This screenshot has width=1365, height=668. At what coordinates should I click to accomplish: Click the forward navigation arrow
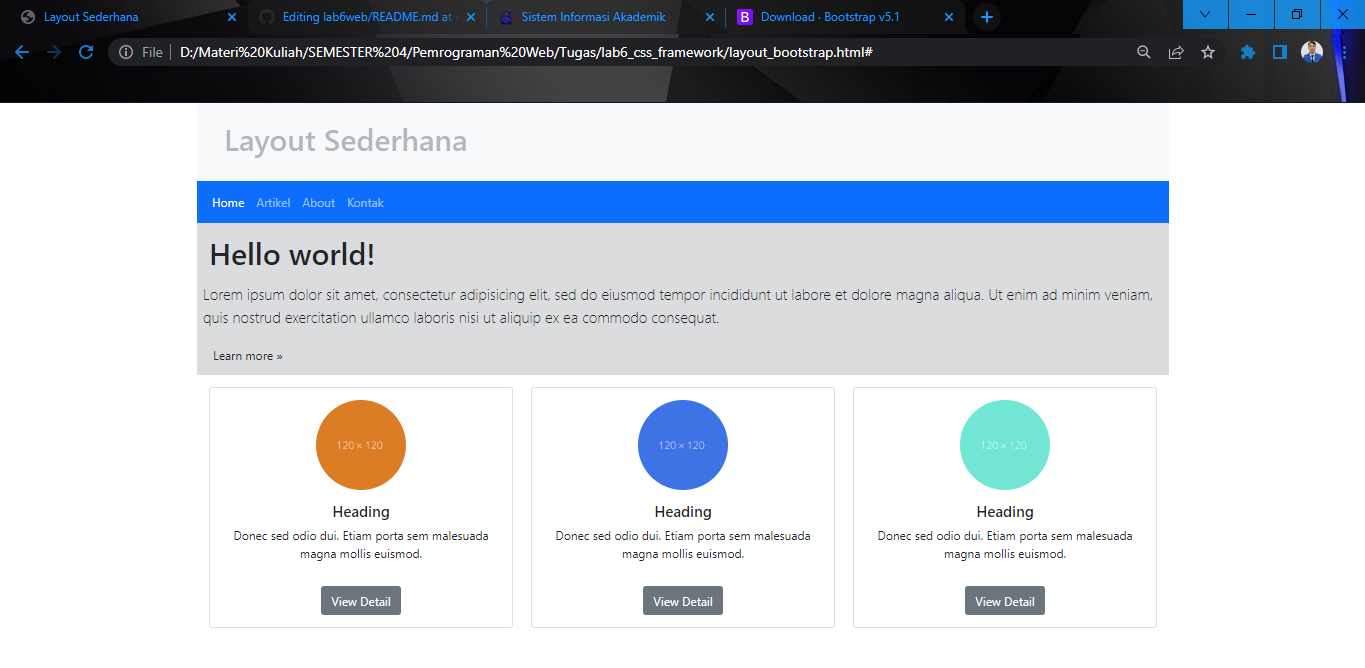pyautogui.click(x=53, y=51)
